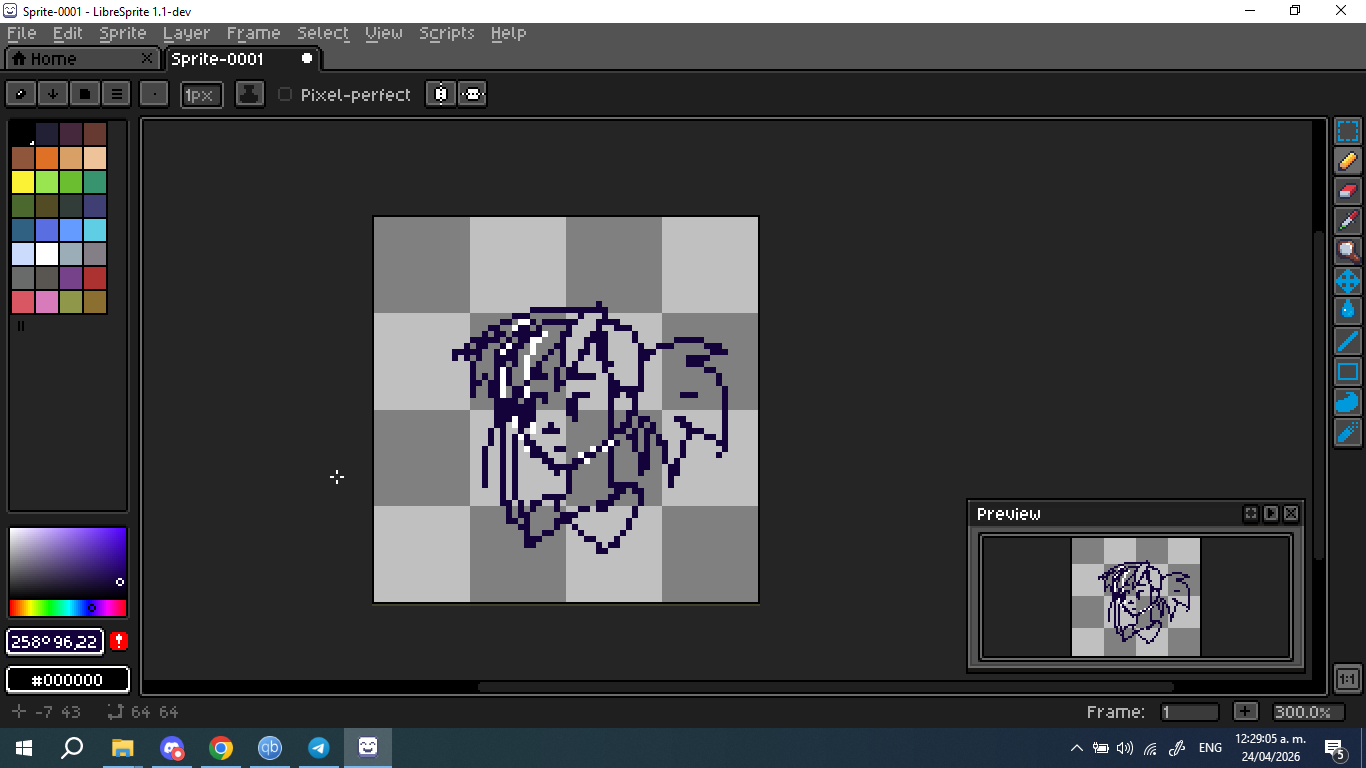Pick the black palette swatch

point(22,134)
